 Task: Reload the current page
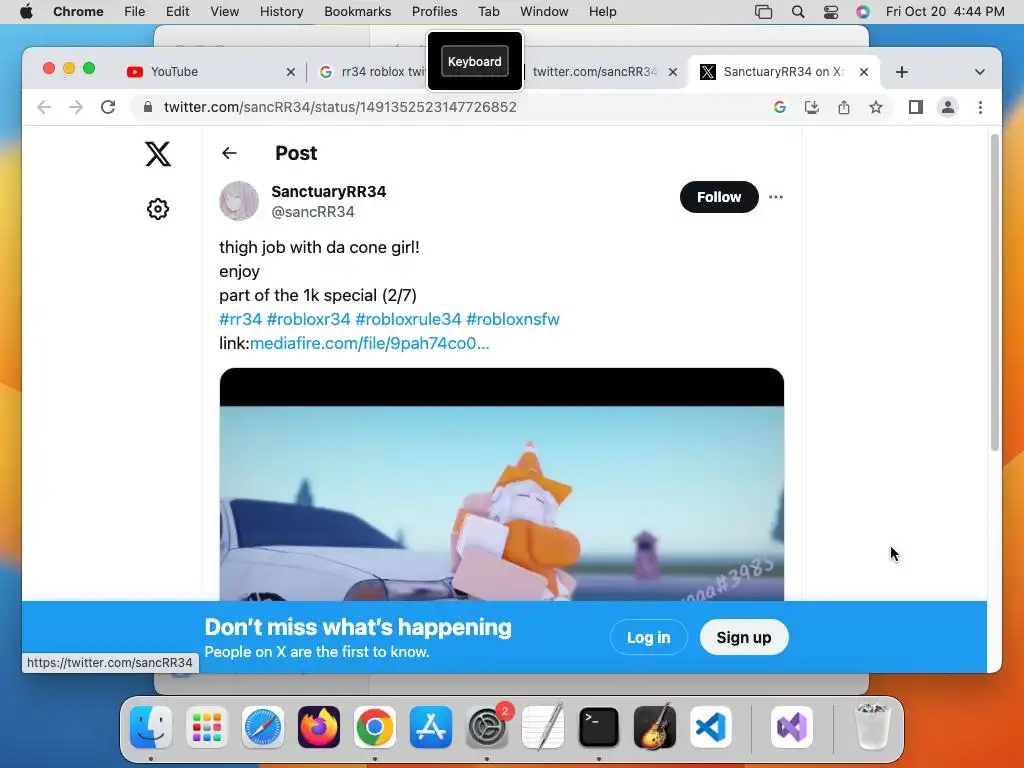click(108, 107)
